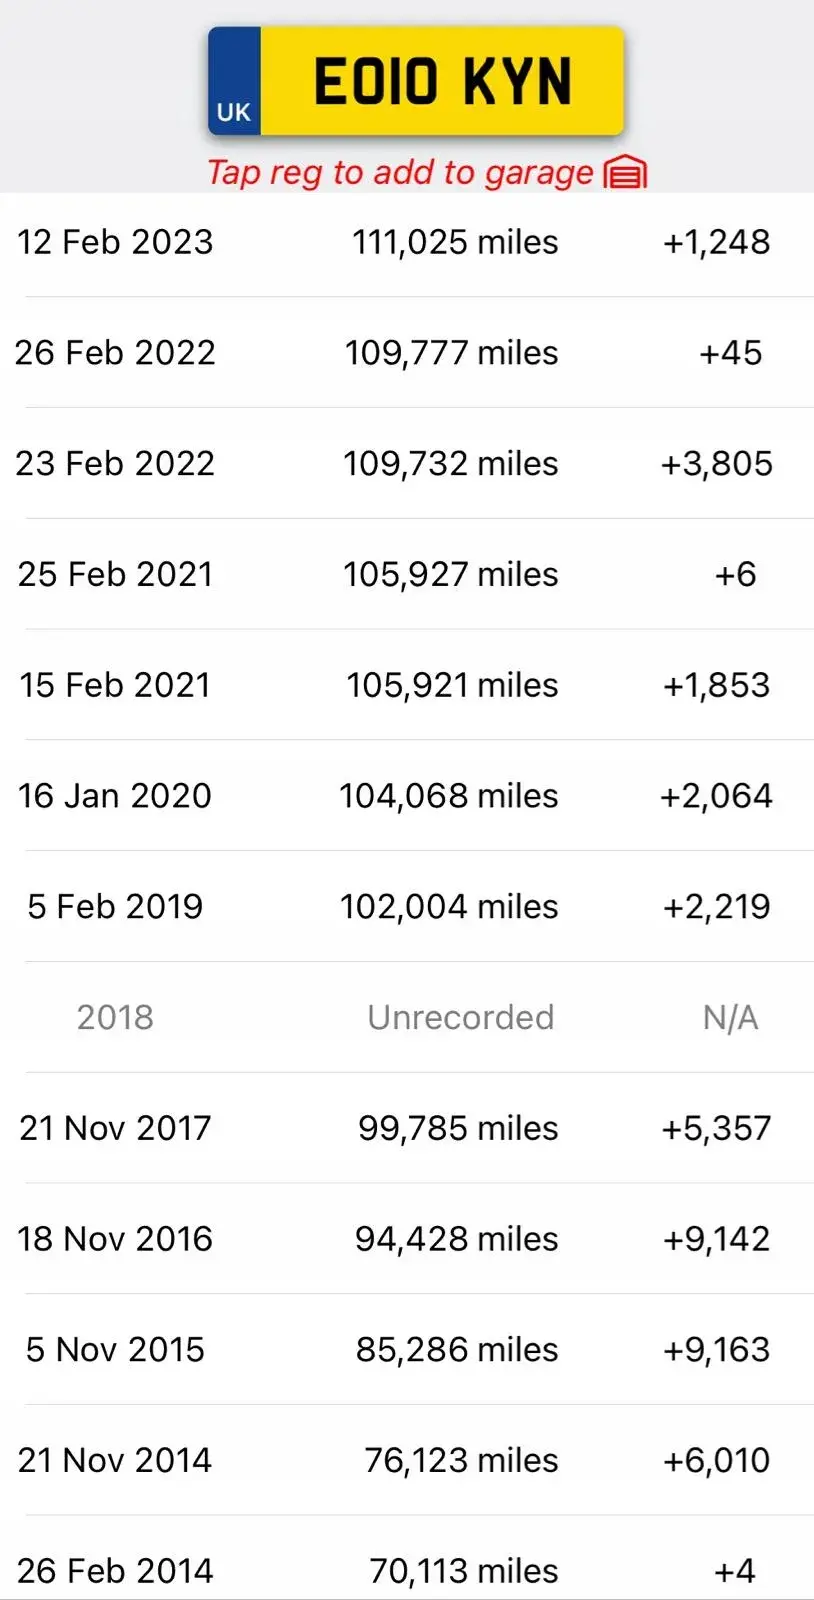Tap the 105,921 miles reading
The height and width of the screenshot is (1600, 814).
(x=452, y=685)
